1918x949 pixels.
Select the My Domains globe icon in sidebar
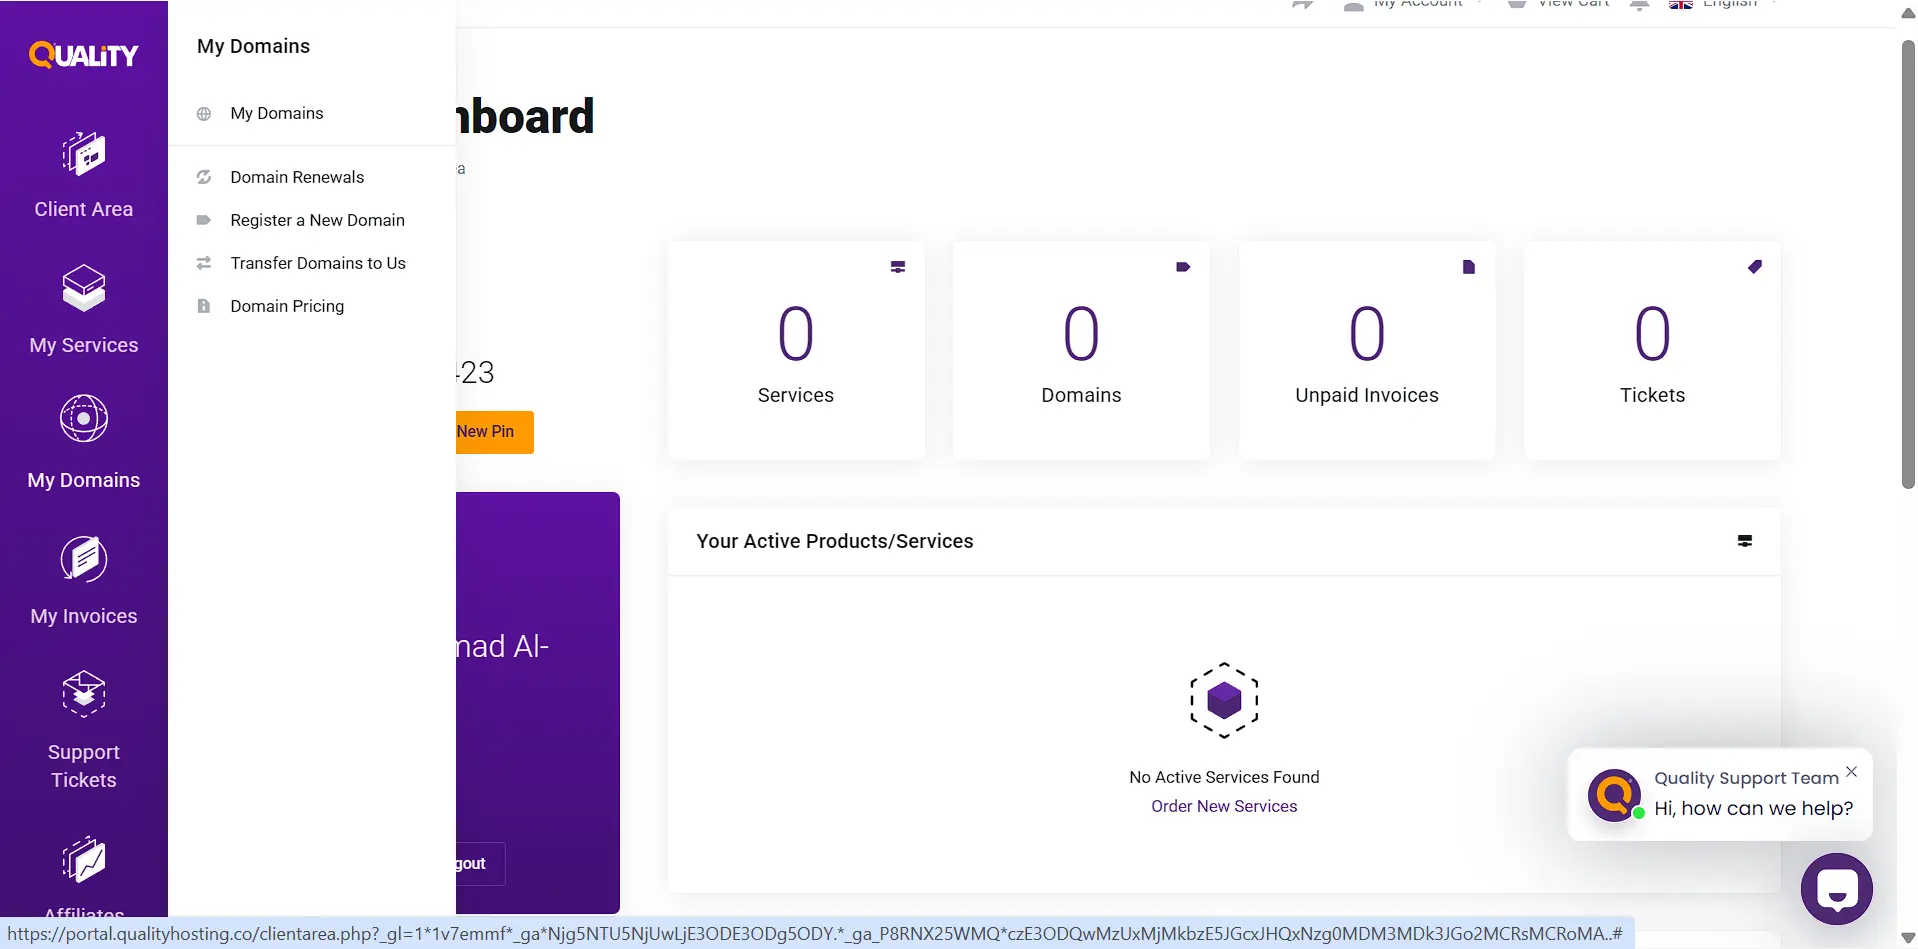[x=84, y=419]
